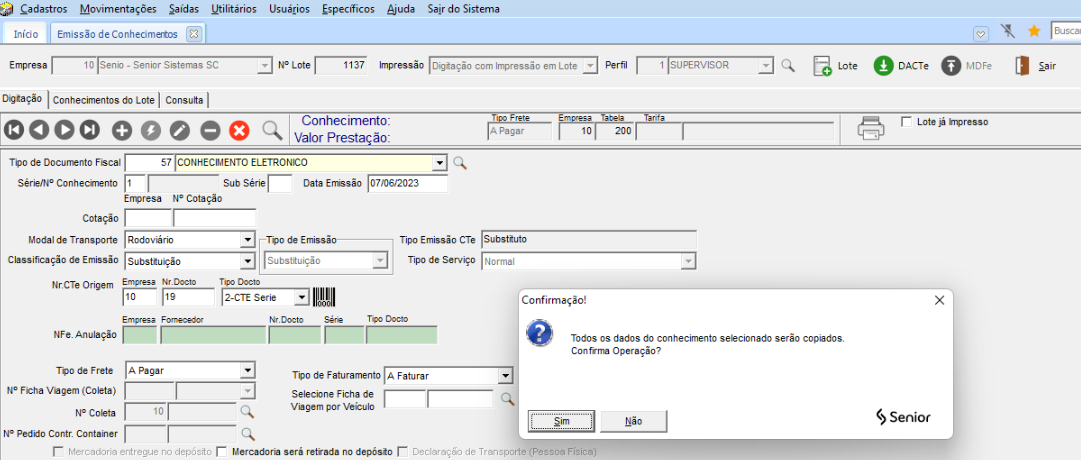Switch to Consulta tab
Image resolution: width=1081 pixels, height=460 pixels.
click(184, 100)
